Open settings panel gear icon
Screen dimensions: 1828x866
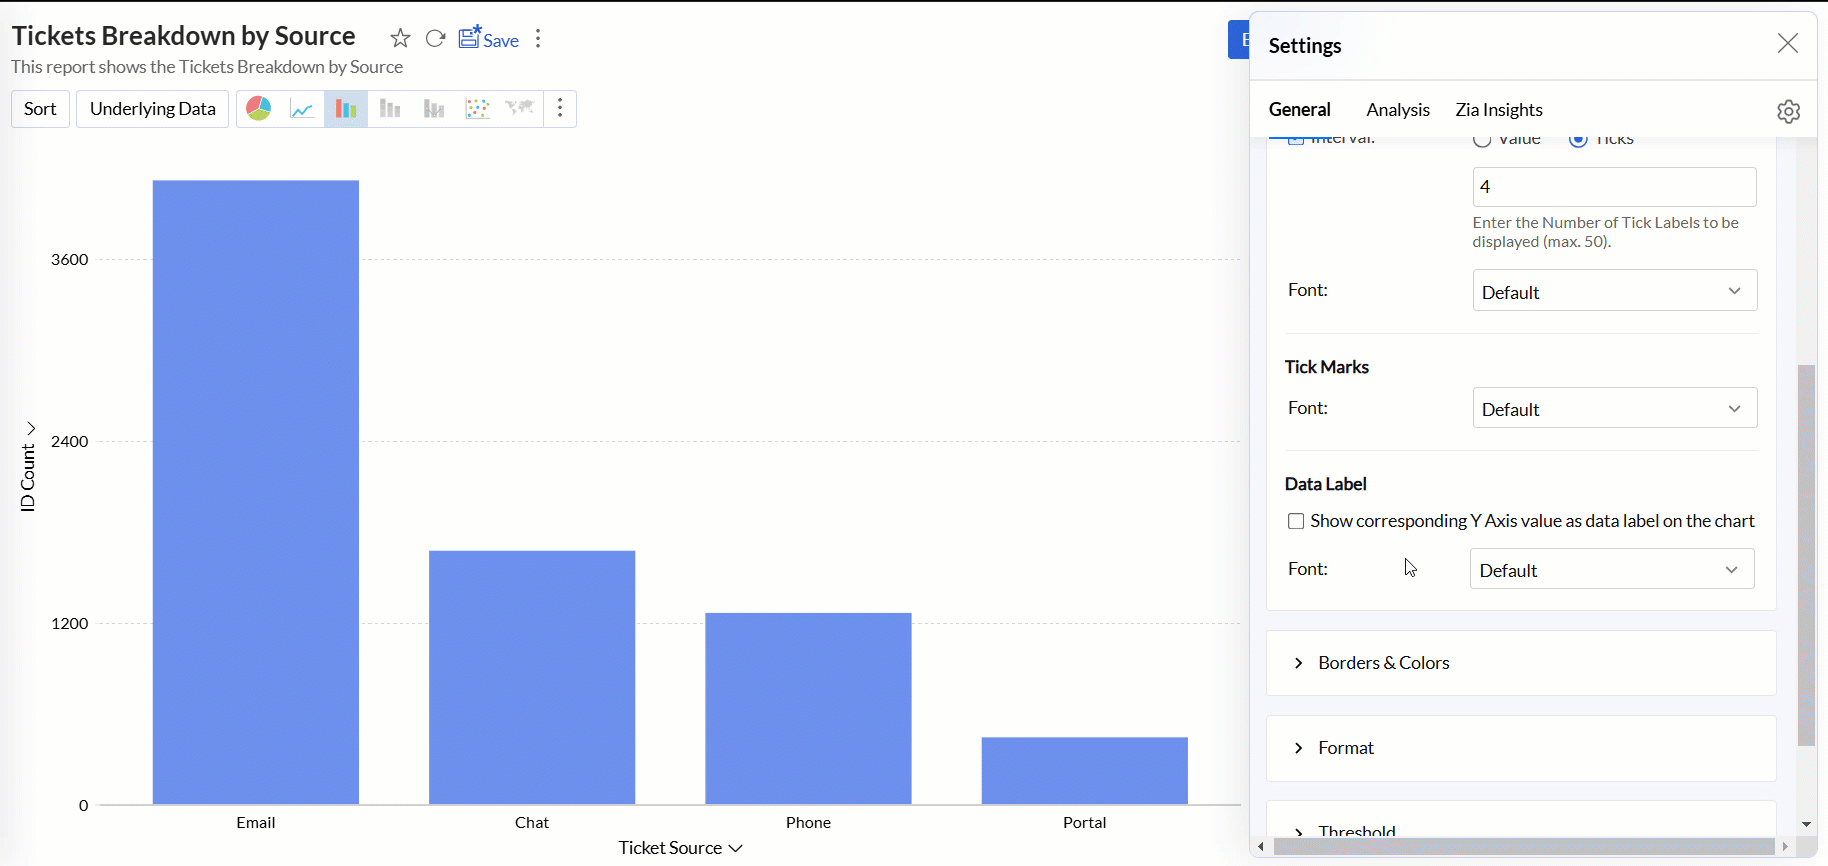[1789, 111]
